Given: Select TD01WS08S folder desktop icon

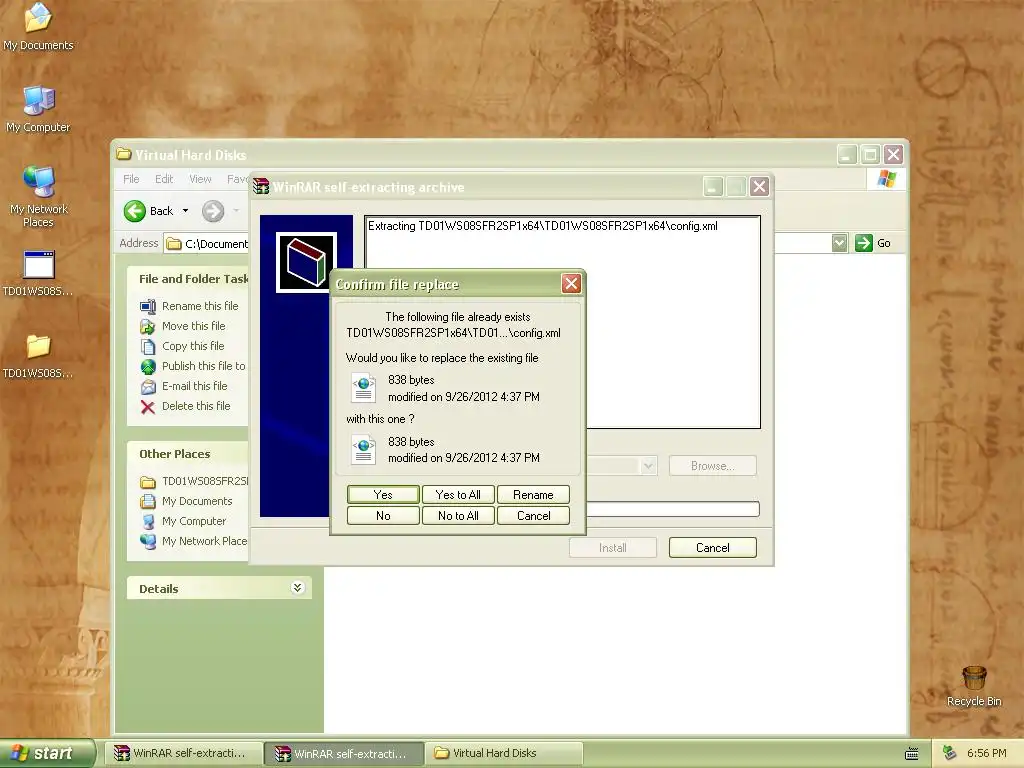Looking at the screenshot, I should click(38, 355).
